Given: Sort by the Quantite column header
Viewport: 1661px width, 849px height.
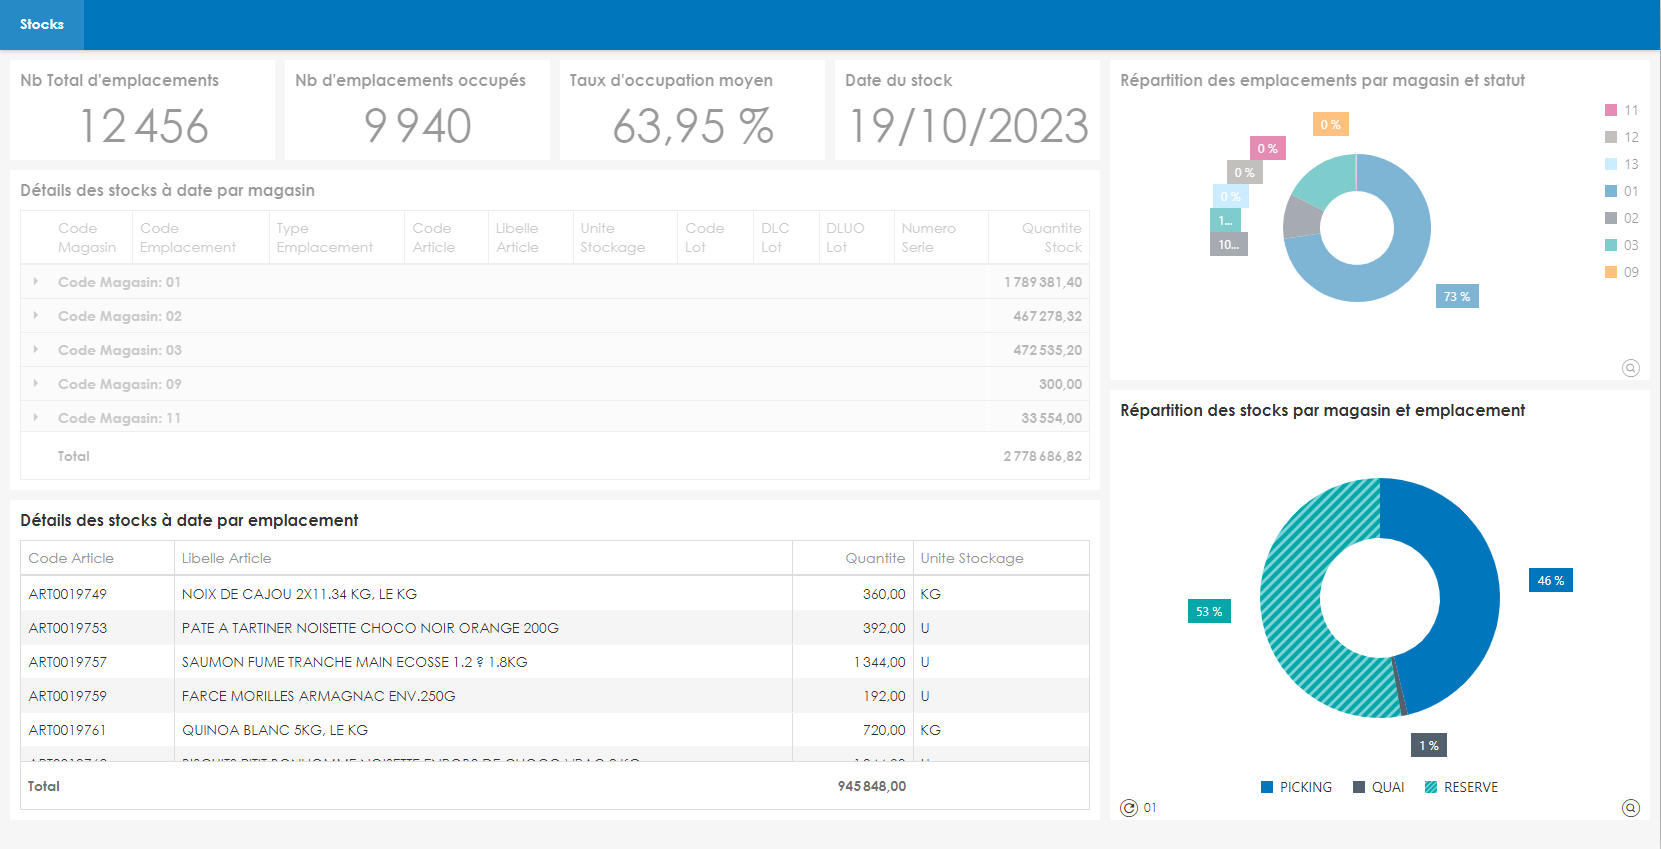Looking at the screenshot, I should [874, 558].
